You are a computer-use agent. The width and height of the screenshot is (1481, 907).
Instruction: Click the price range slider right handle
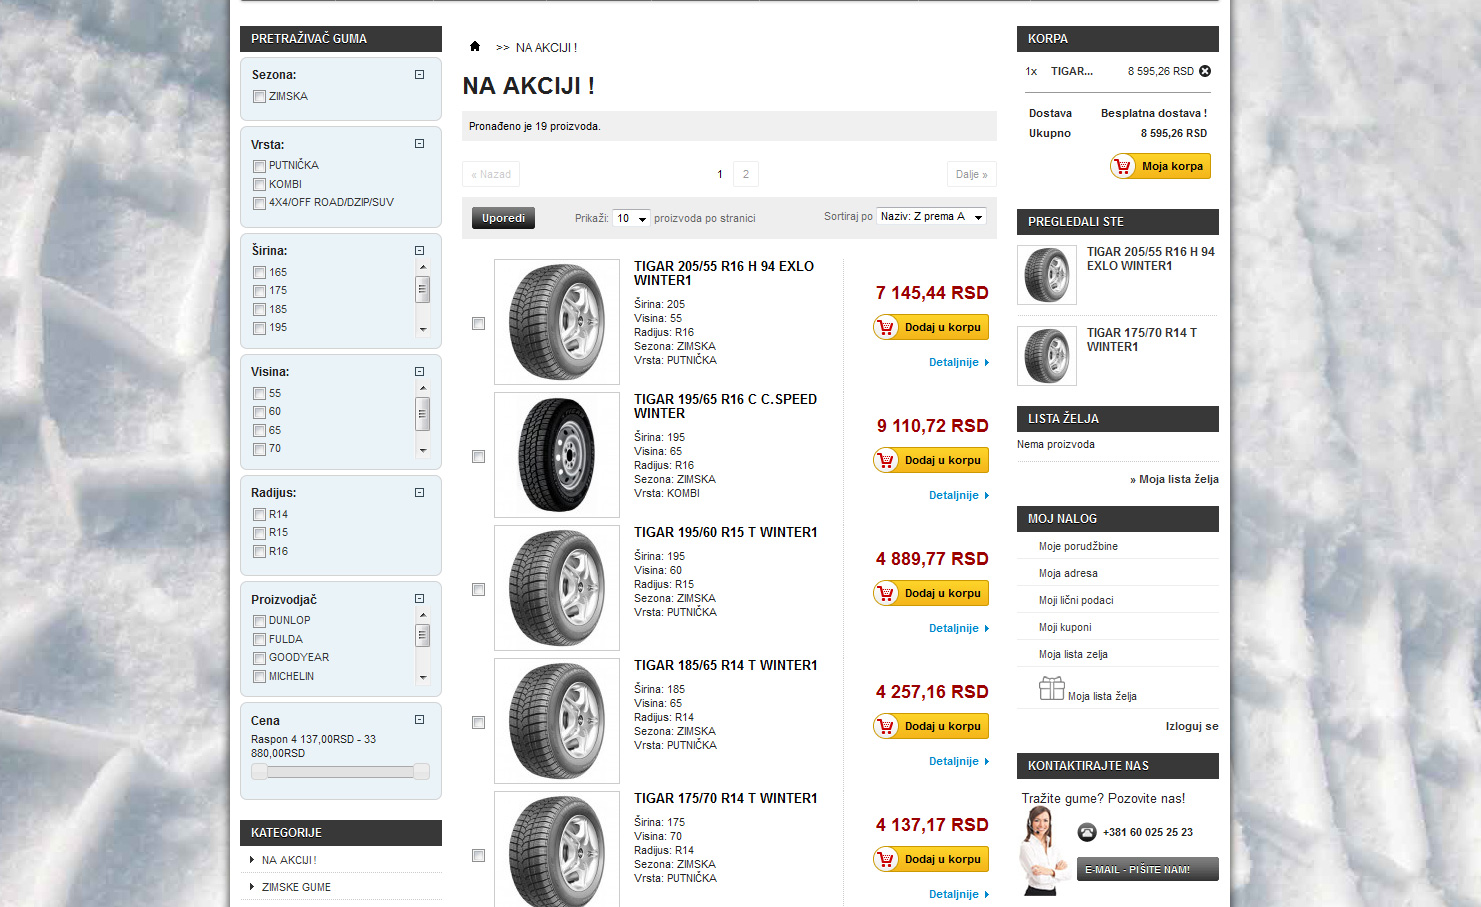422,771
